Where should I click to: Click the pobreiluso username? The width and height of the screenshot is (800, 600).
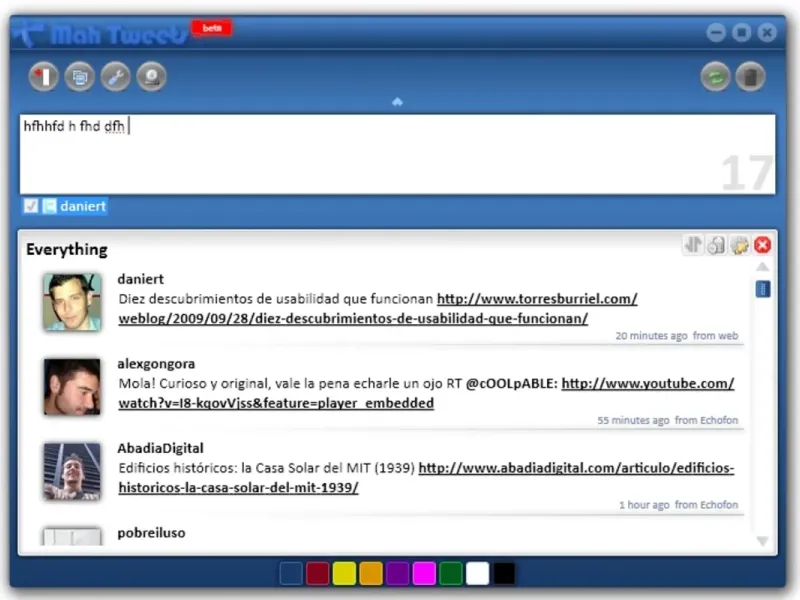[x=151, y=533]
